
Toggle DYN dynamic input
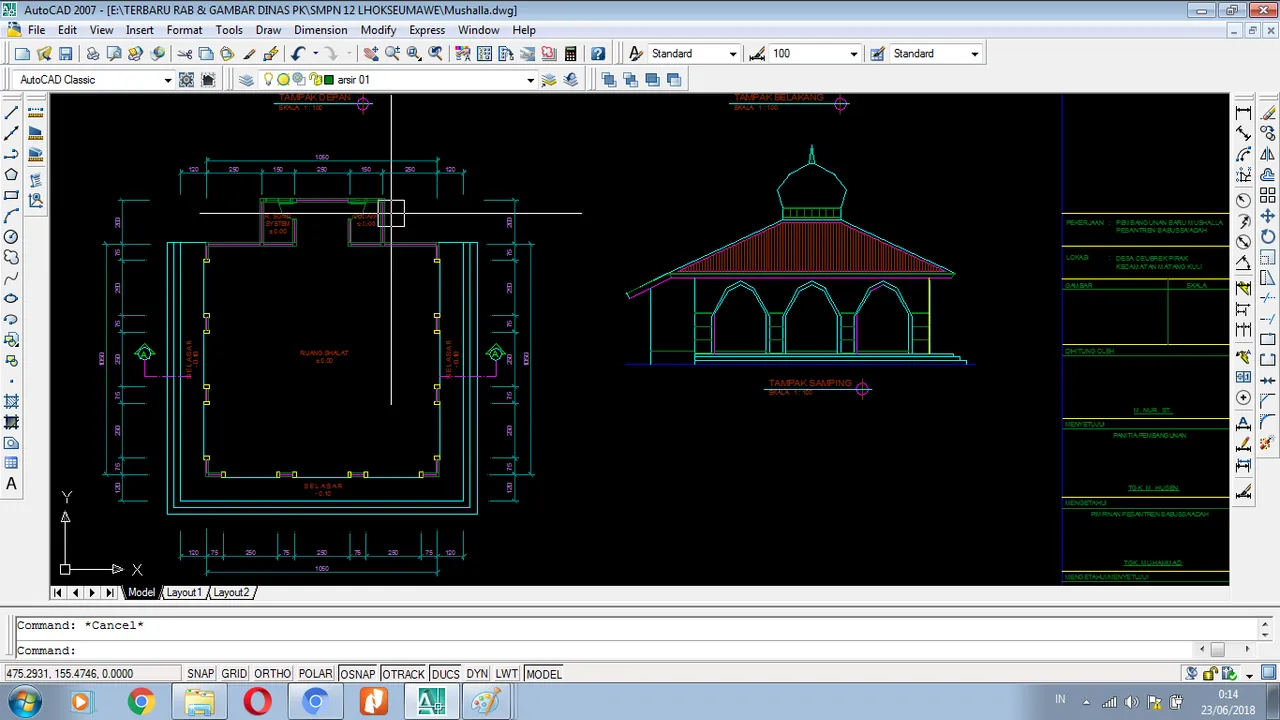tap(477, 674)
